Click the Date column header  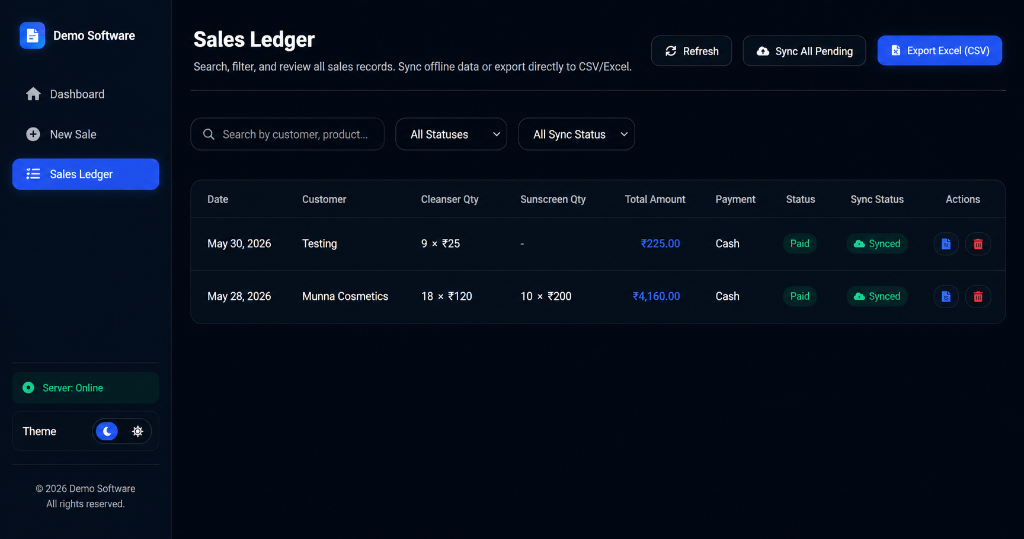[x=217, y=199]
